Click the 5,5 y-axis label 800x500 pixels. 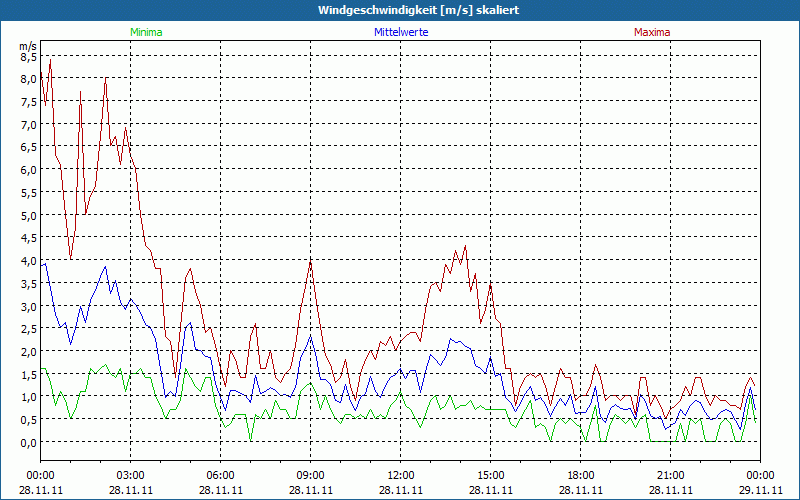click(x=29, y=192)
